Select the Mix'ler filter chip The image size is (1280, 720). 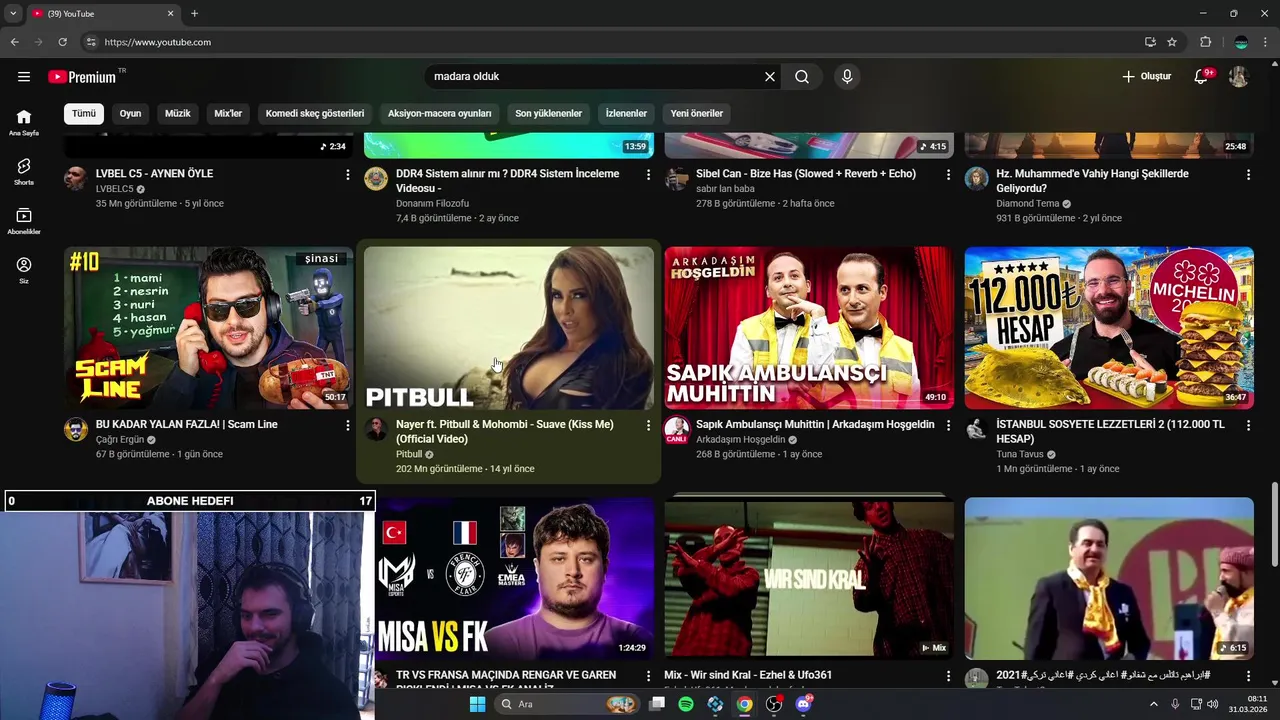coord(228,113)
